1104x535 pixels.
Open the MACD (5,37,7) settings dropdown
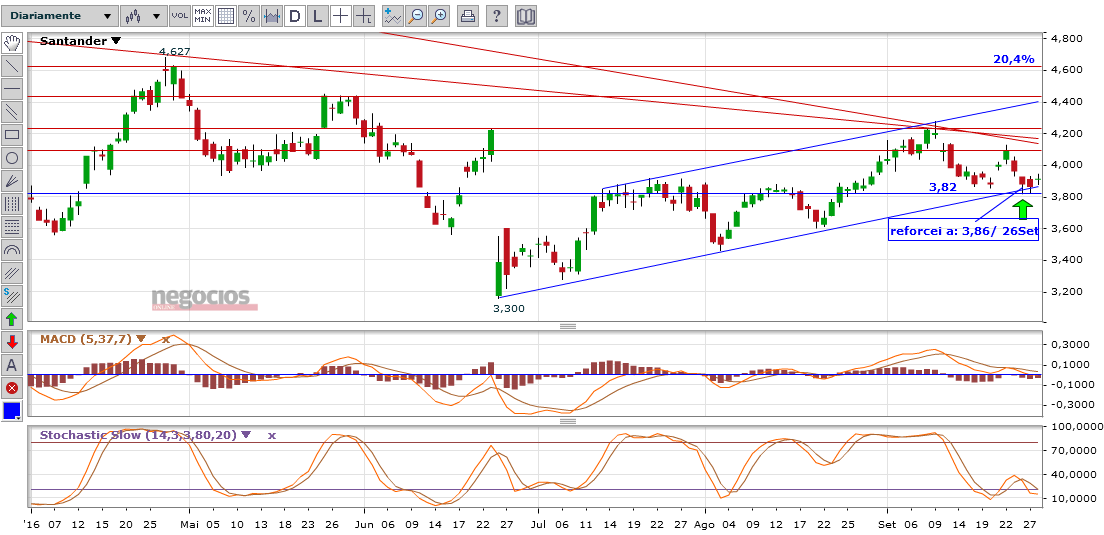coord(141,339)
